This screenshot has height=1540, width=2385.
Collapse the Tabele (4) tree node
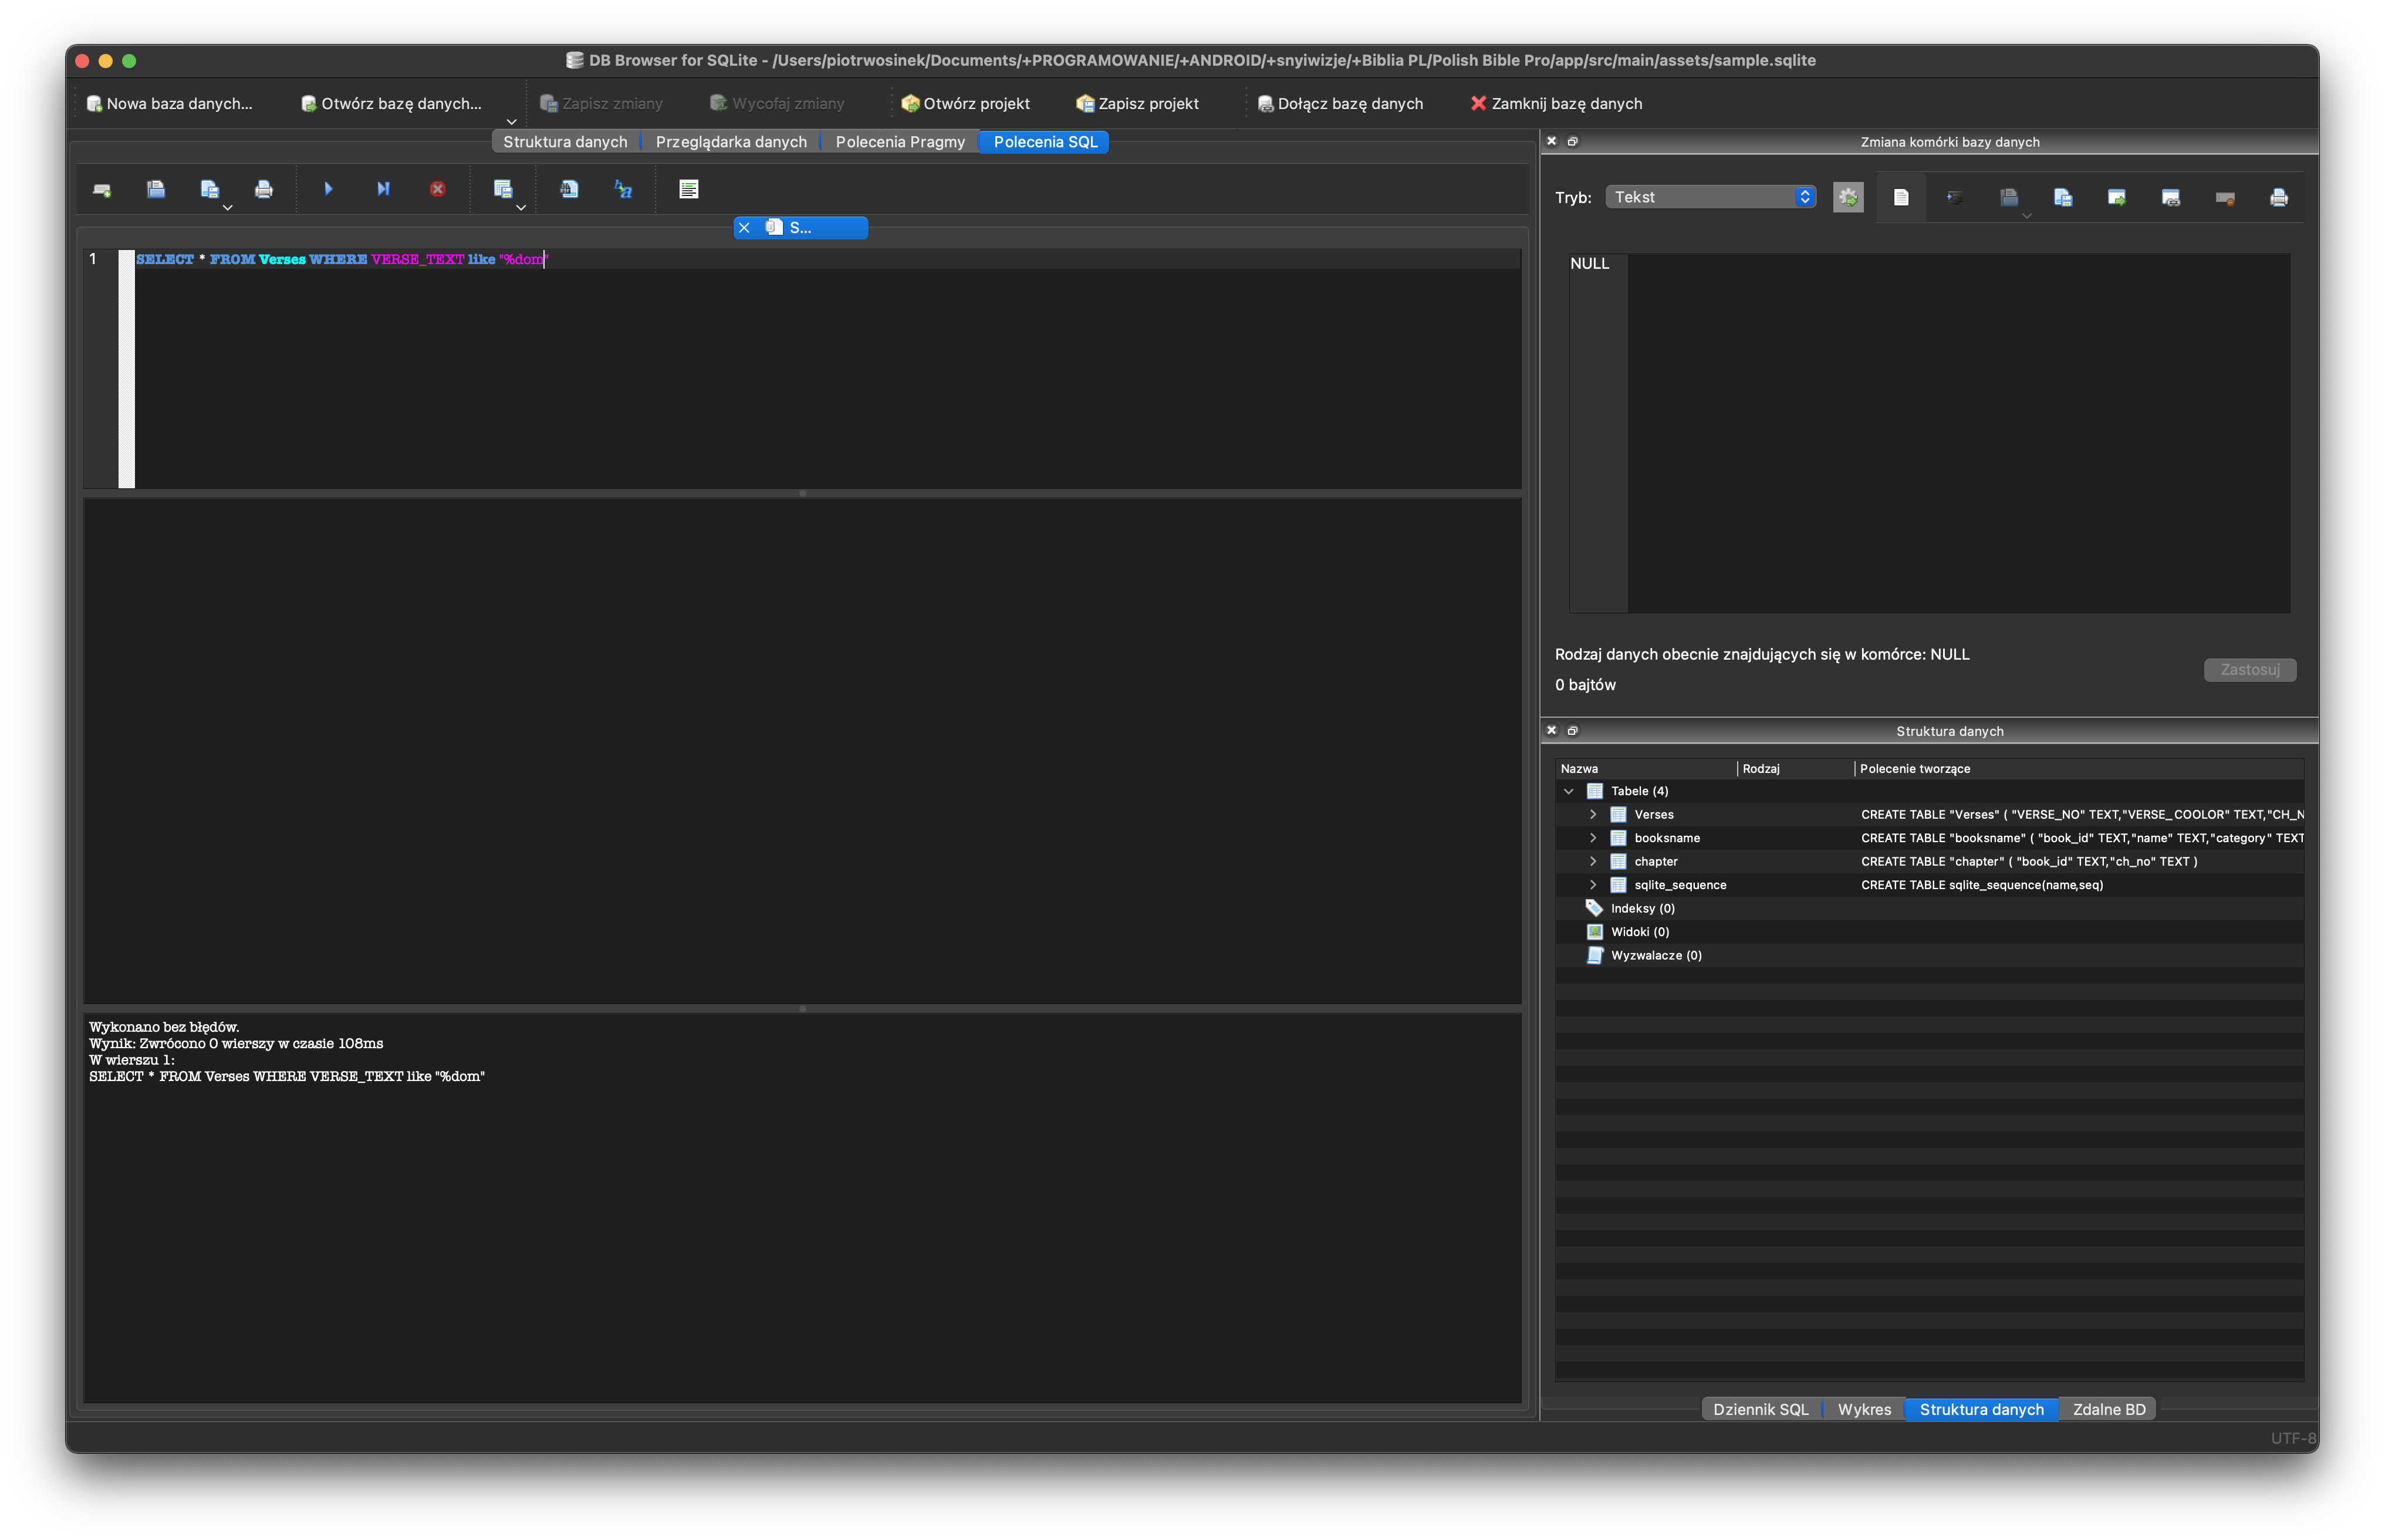coord(1570,790)
